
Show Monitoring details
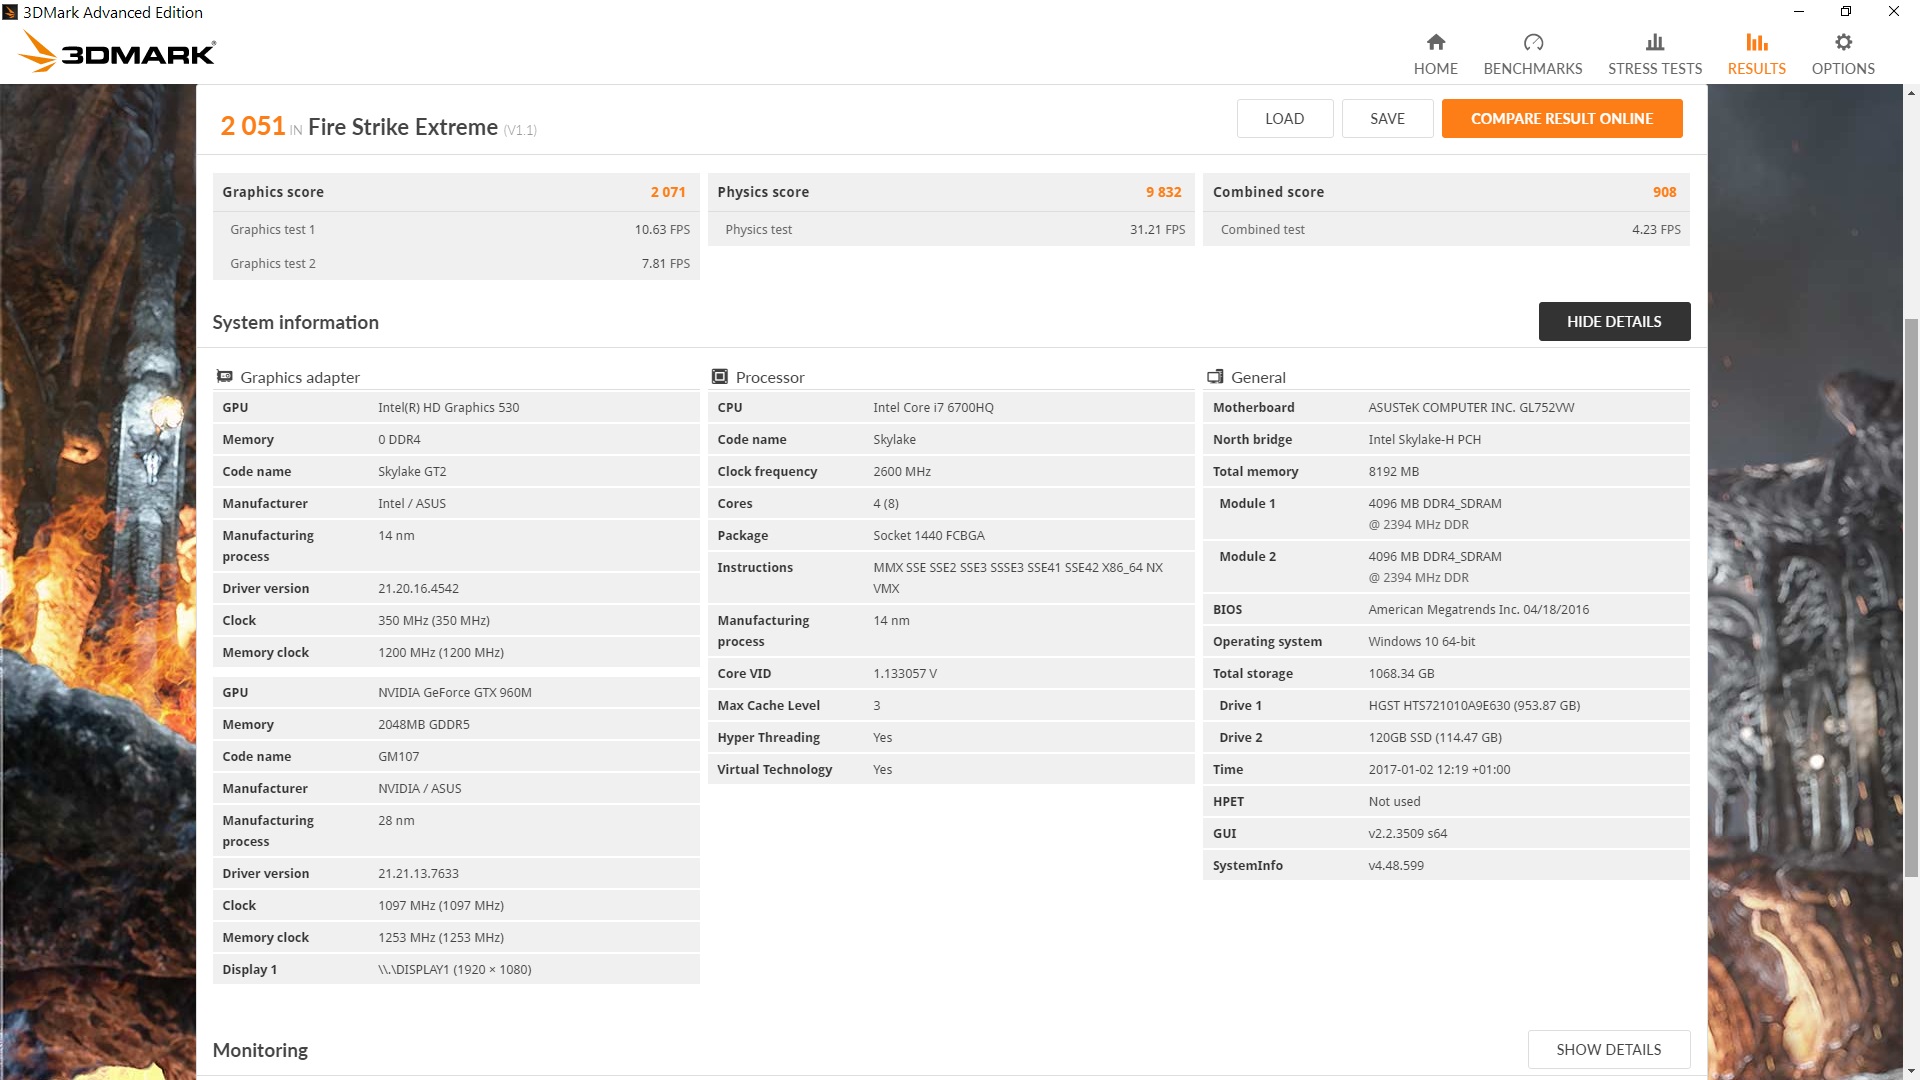pos(1608,1049)
